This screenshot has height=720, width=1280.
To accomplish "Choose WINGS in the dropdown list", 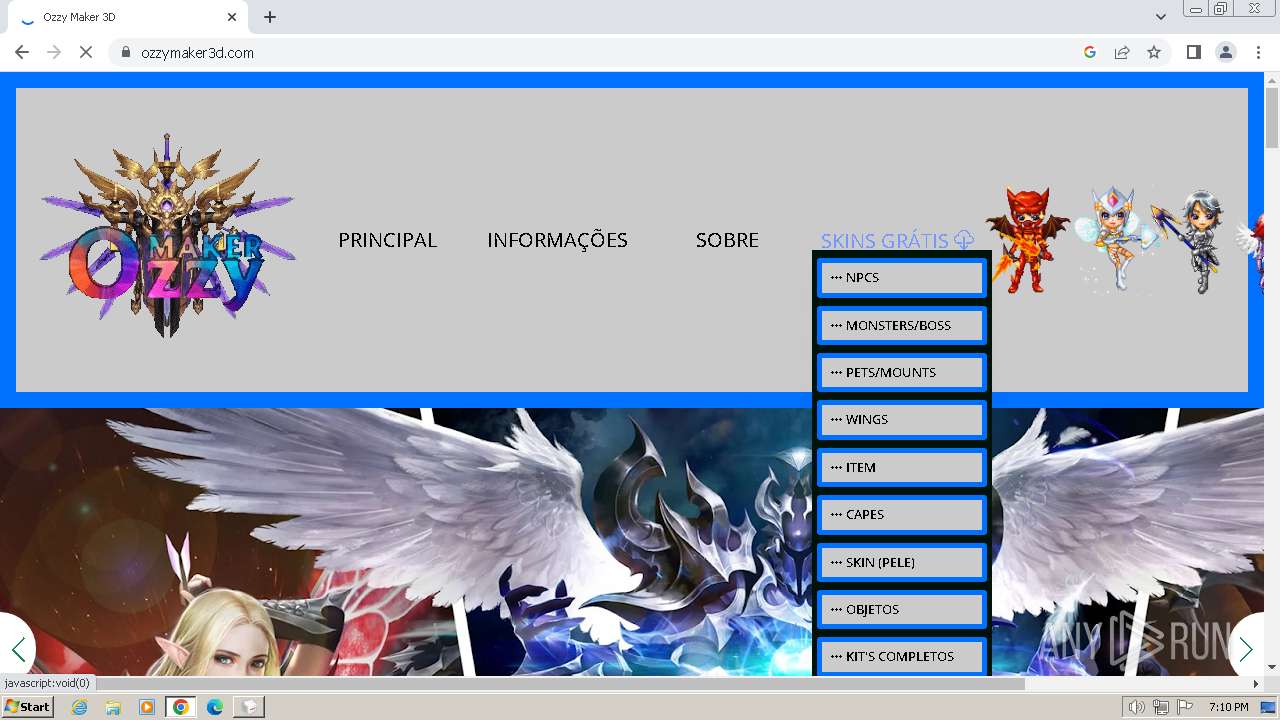I will coord(902,420).
